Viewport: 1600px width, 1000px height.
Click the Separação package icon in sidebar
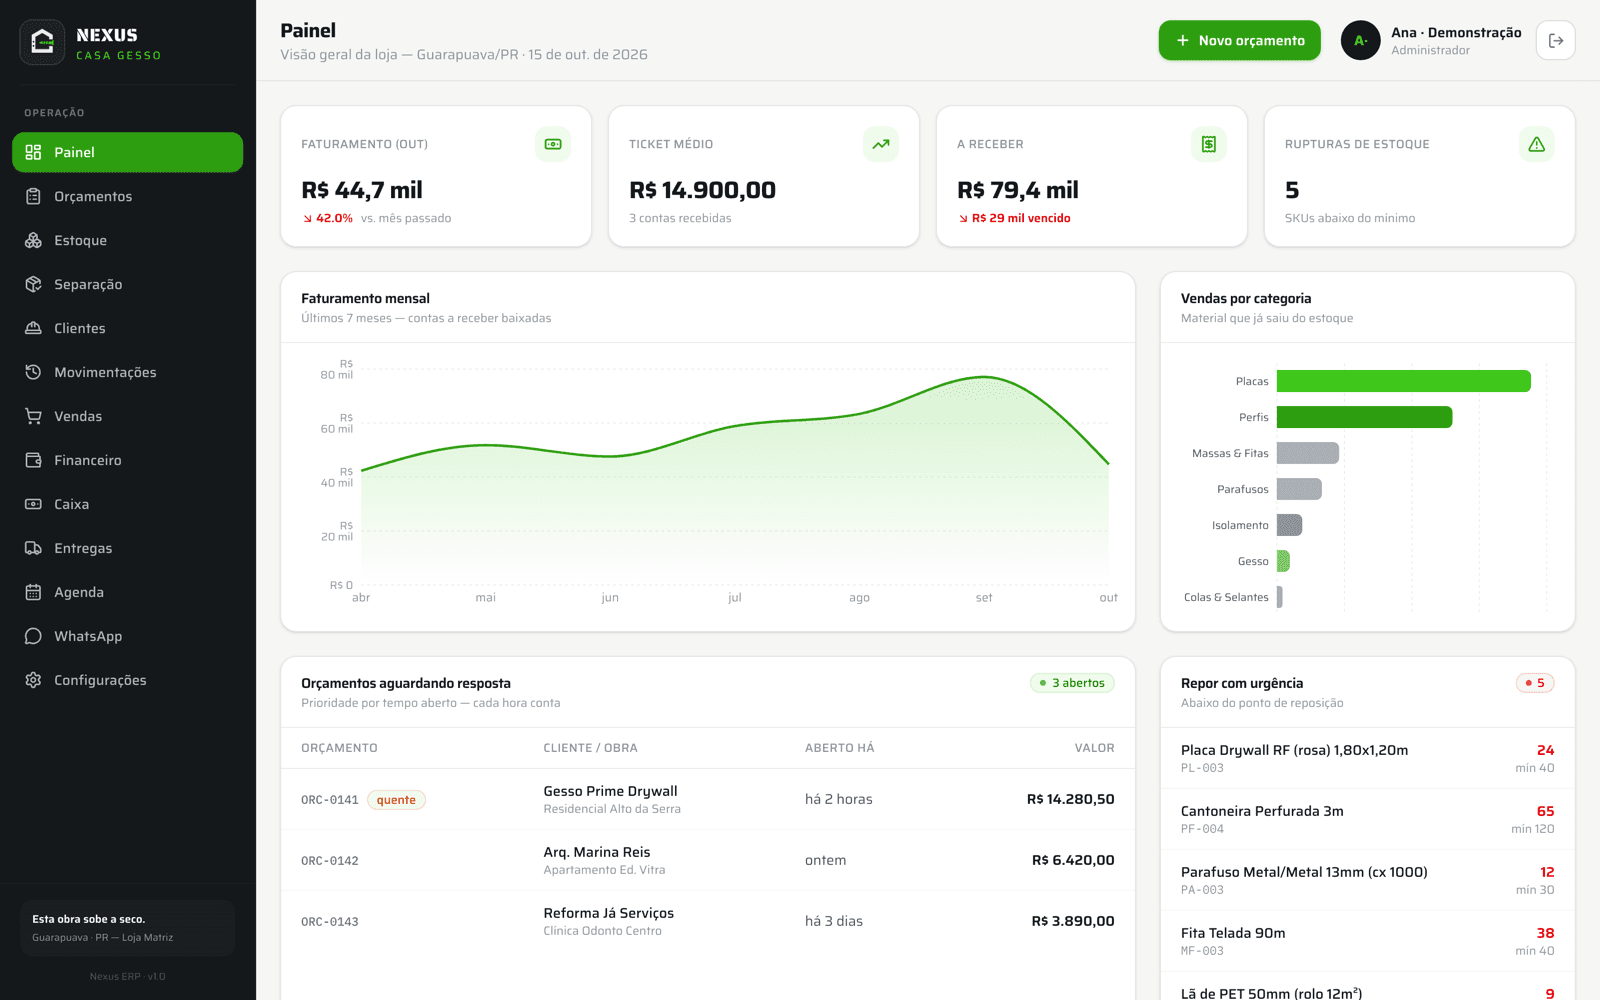pos(33,284)
